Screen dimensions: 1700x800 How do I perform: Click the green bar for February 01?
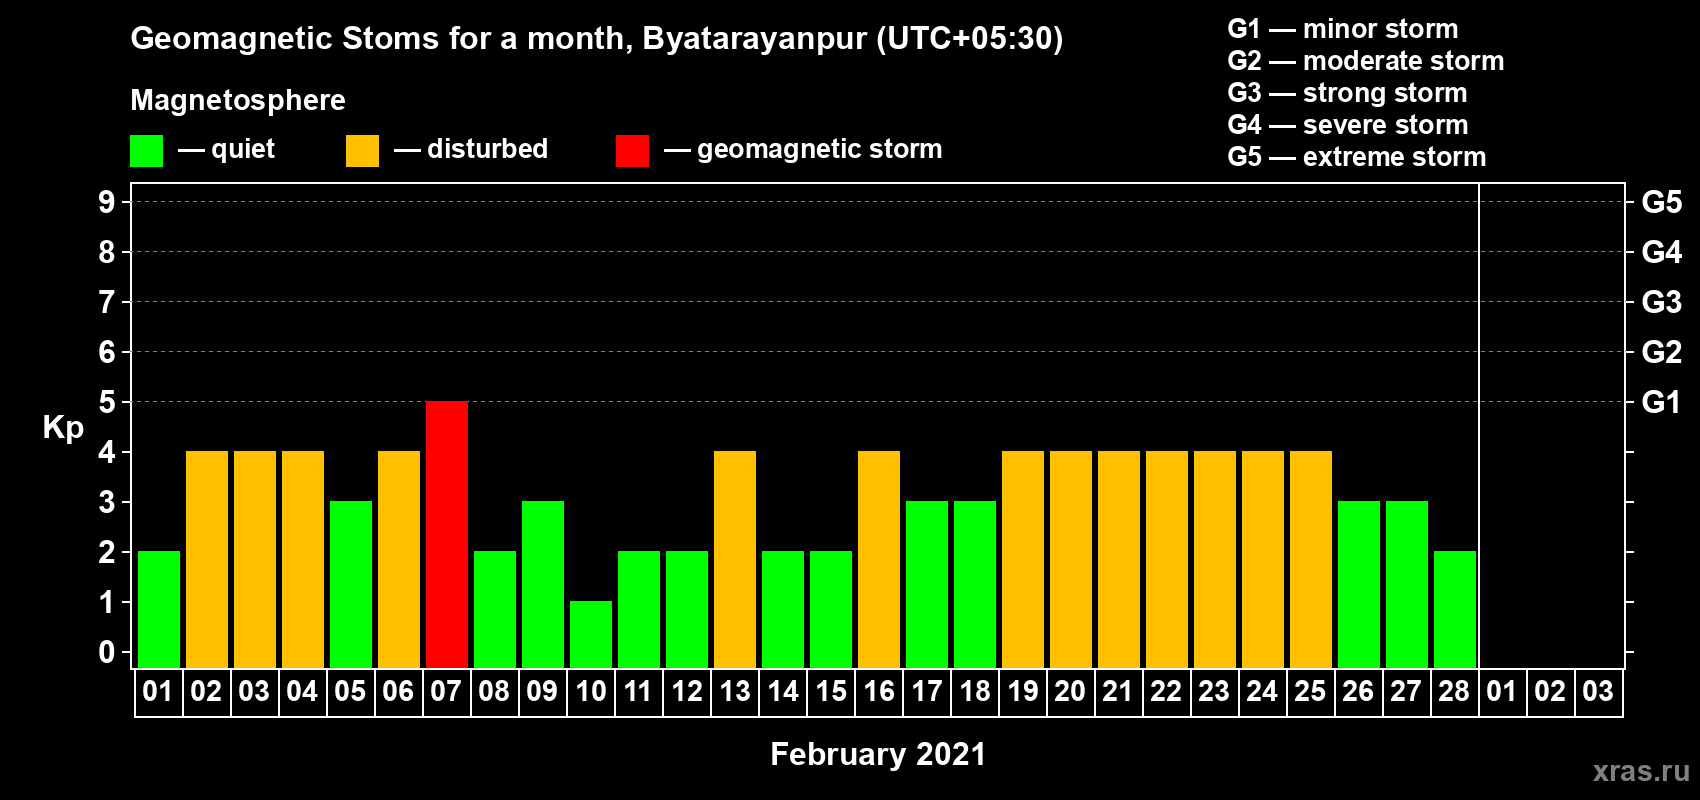click(x=159, y=609)
